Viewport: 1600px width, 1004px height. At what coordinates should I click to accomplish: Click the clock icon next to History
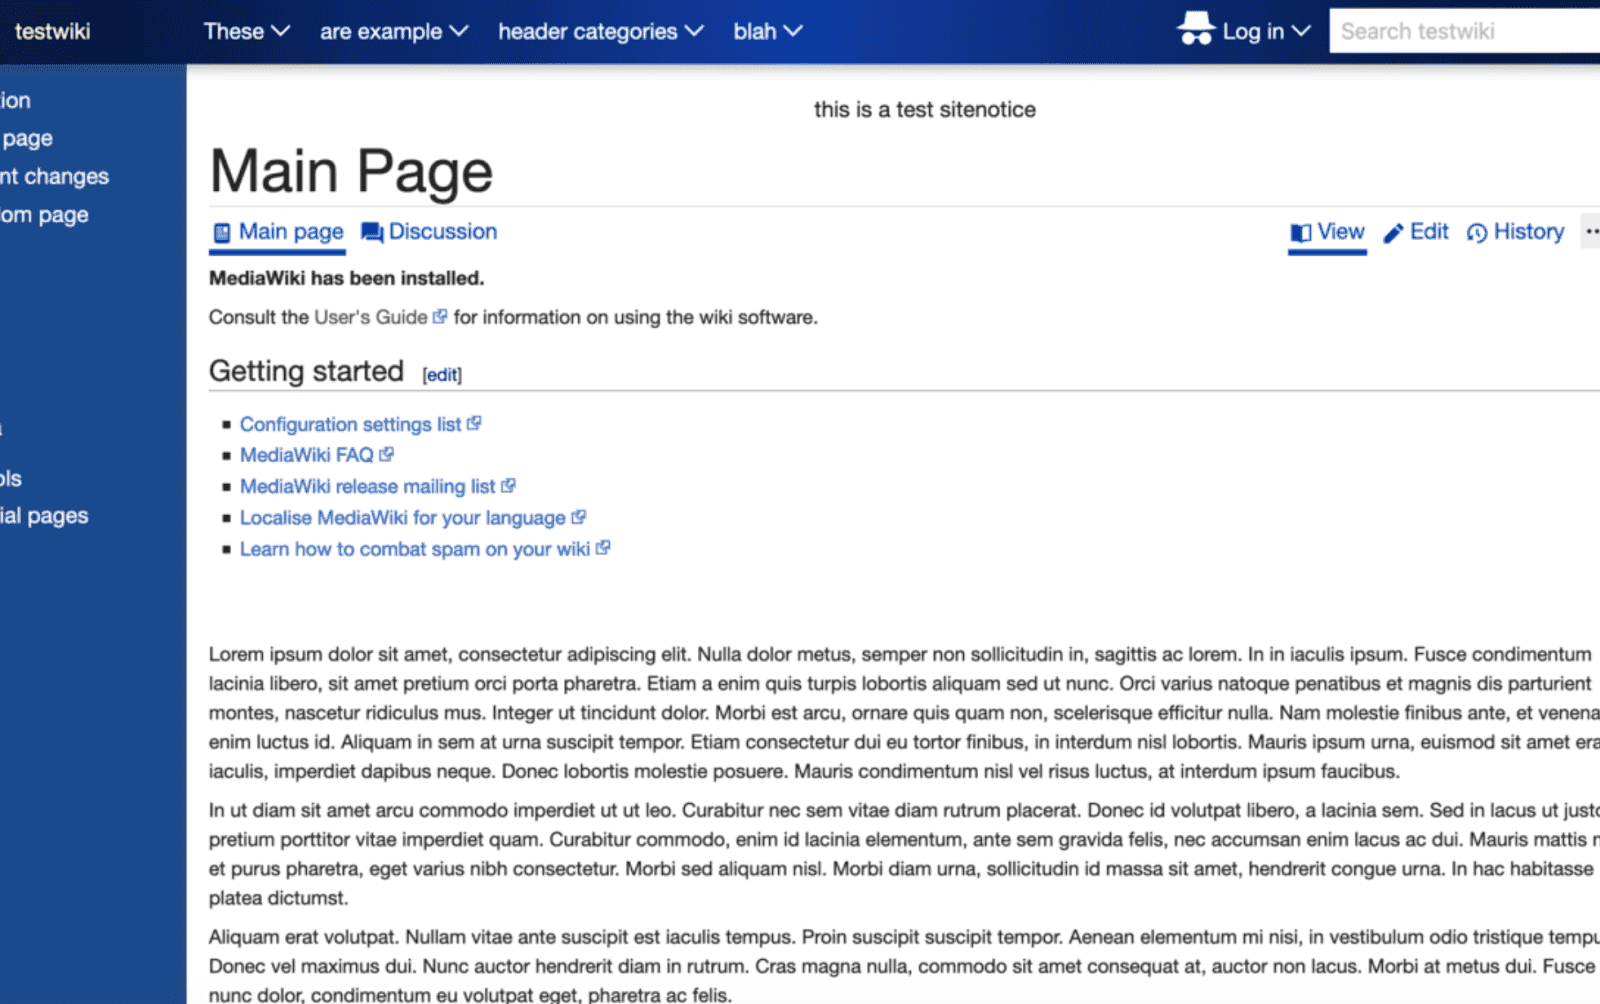point(1477,232)
